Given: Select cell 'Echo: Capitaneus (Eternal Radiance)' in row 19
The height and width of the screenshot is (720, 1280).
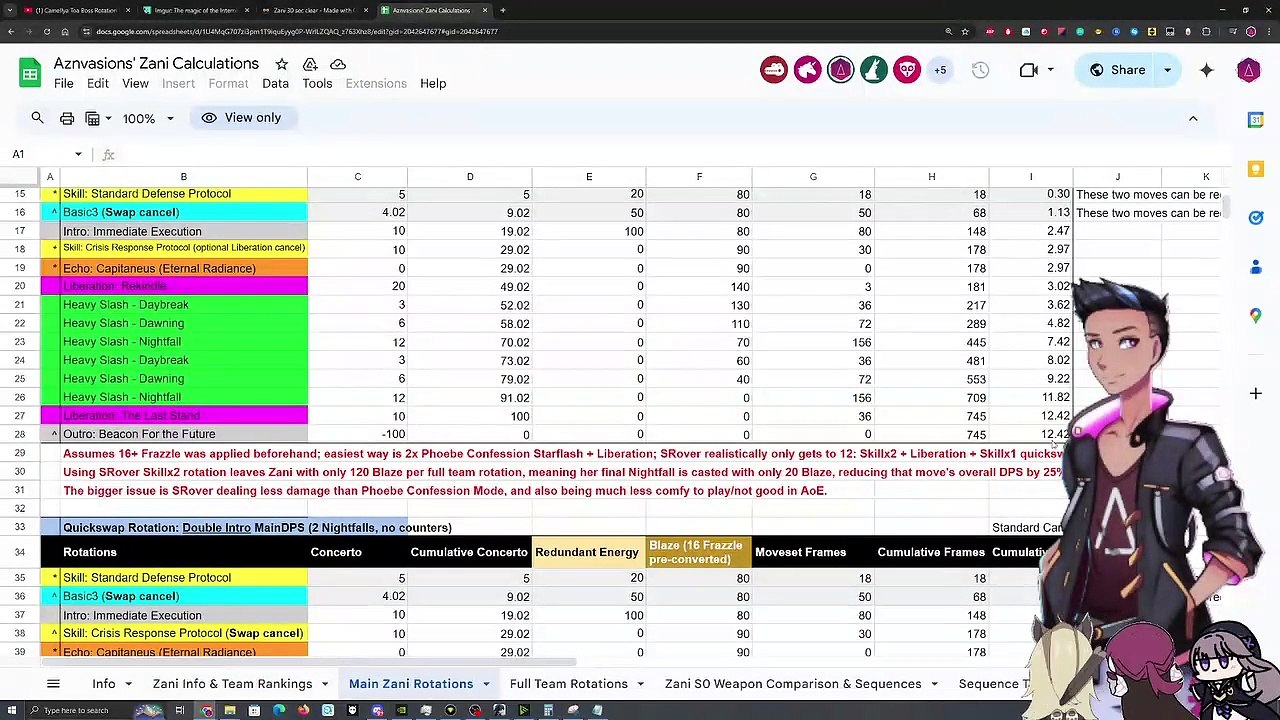Looking at the screenshot, I should (x=183, y=268).
